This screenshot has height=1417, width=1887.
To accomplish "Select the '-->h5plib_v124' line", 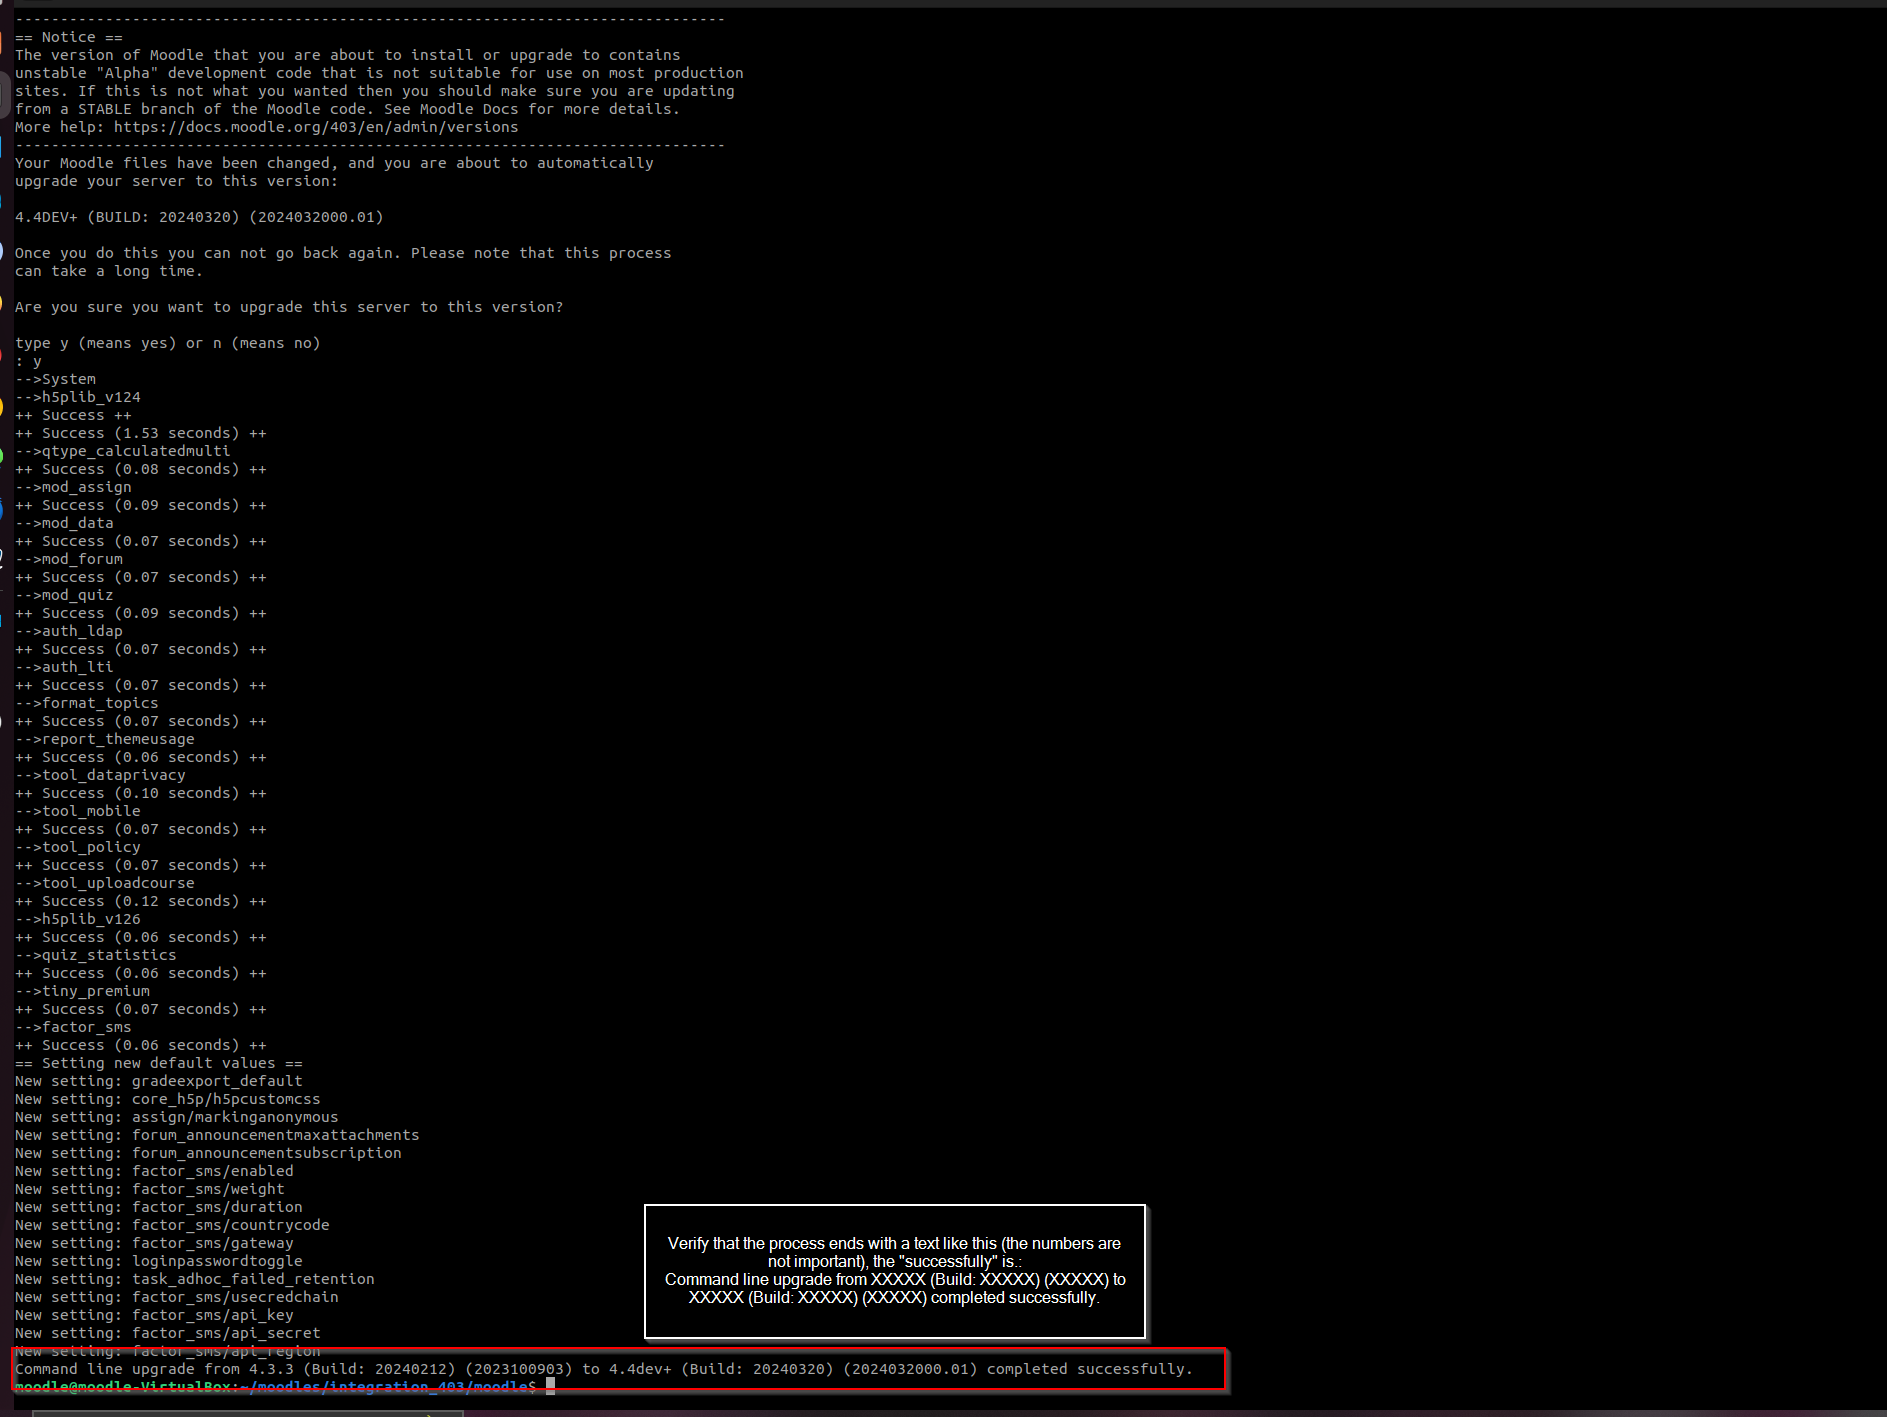I will (x=78, y=397).
